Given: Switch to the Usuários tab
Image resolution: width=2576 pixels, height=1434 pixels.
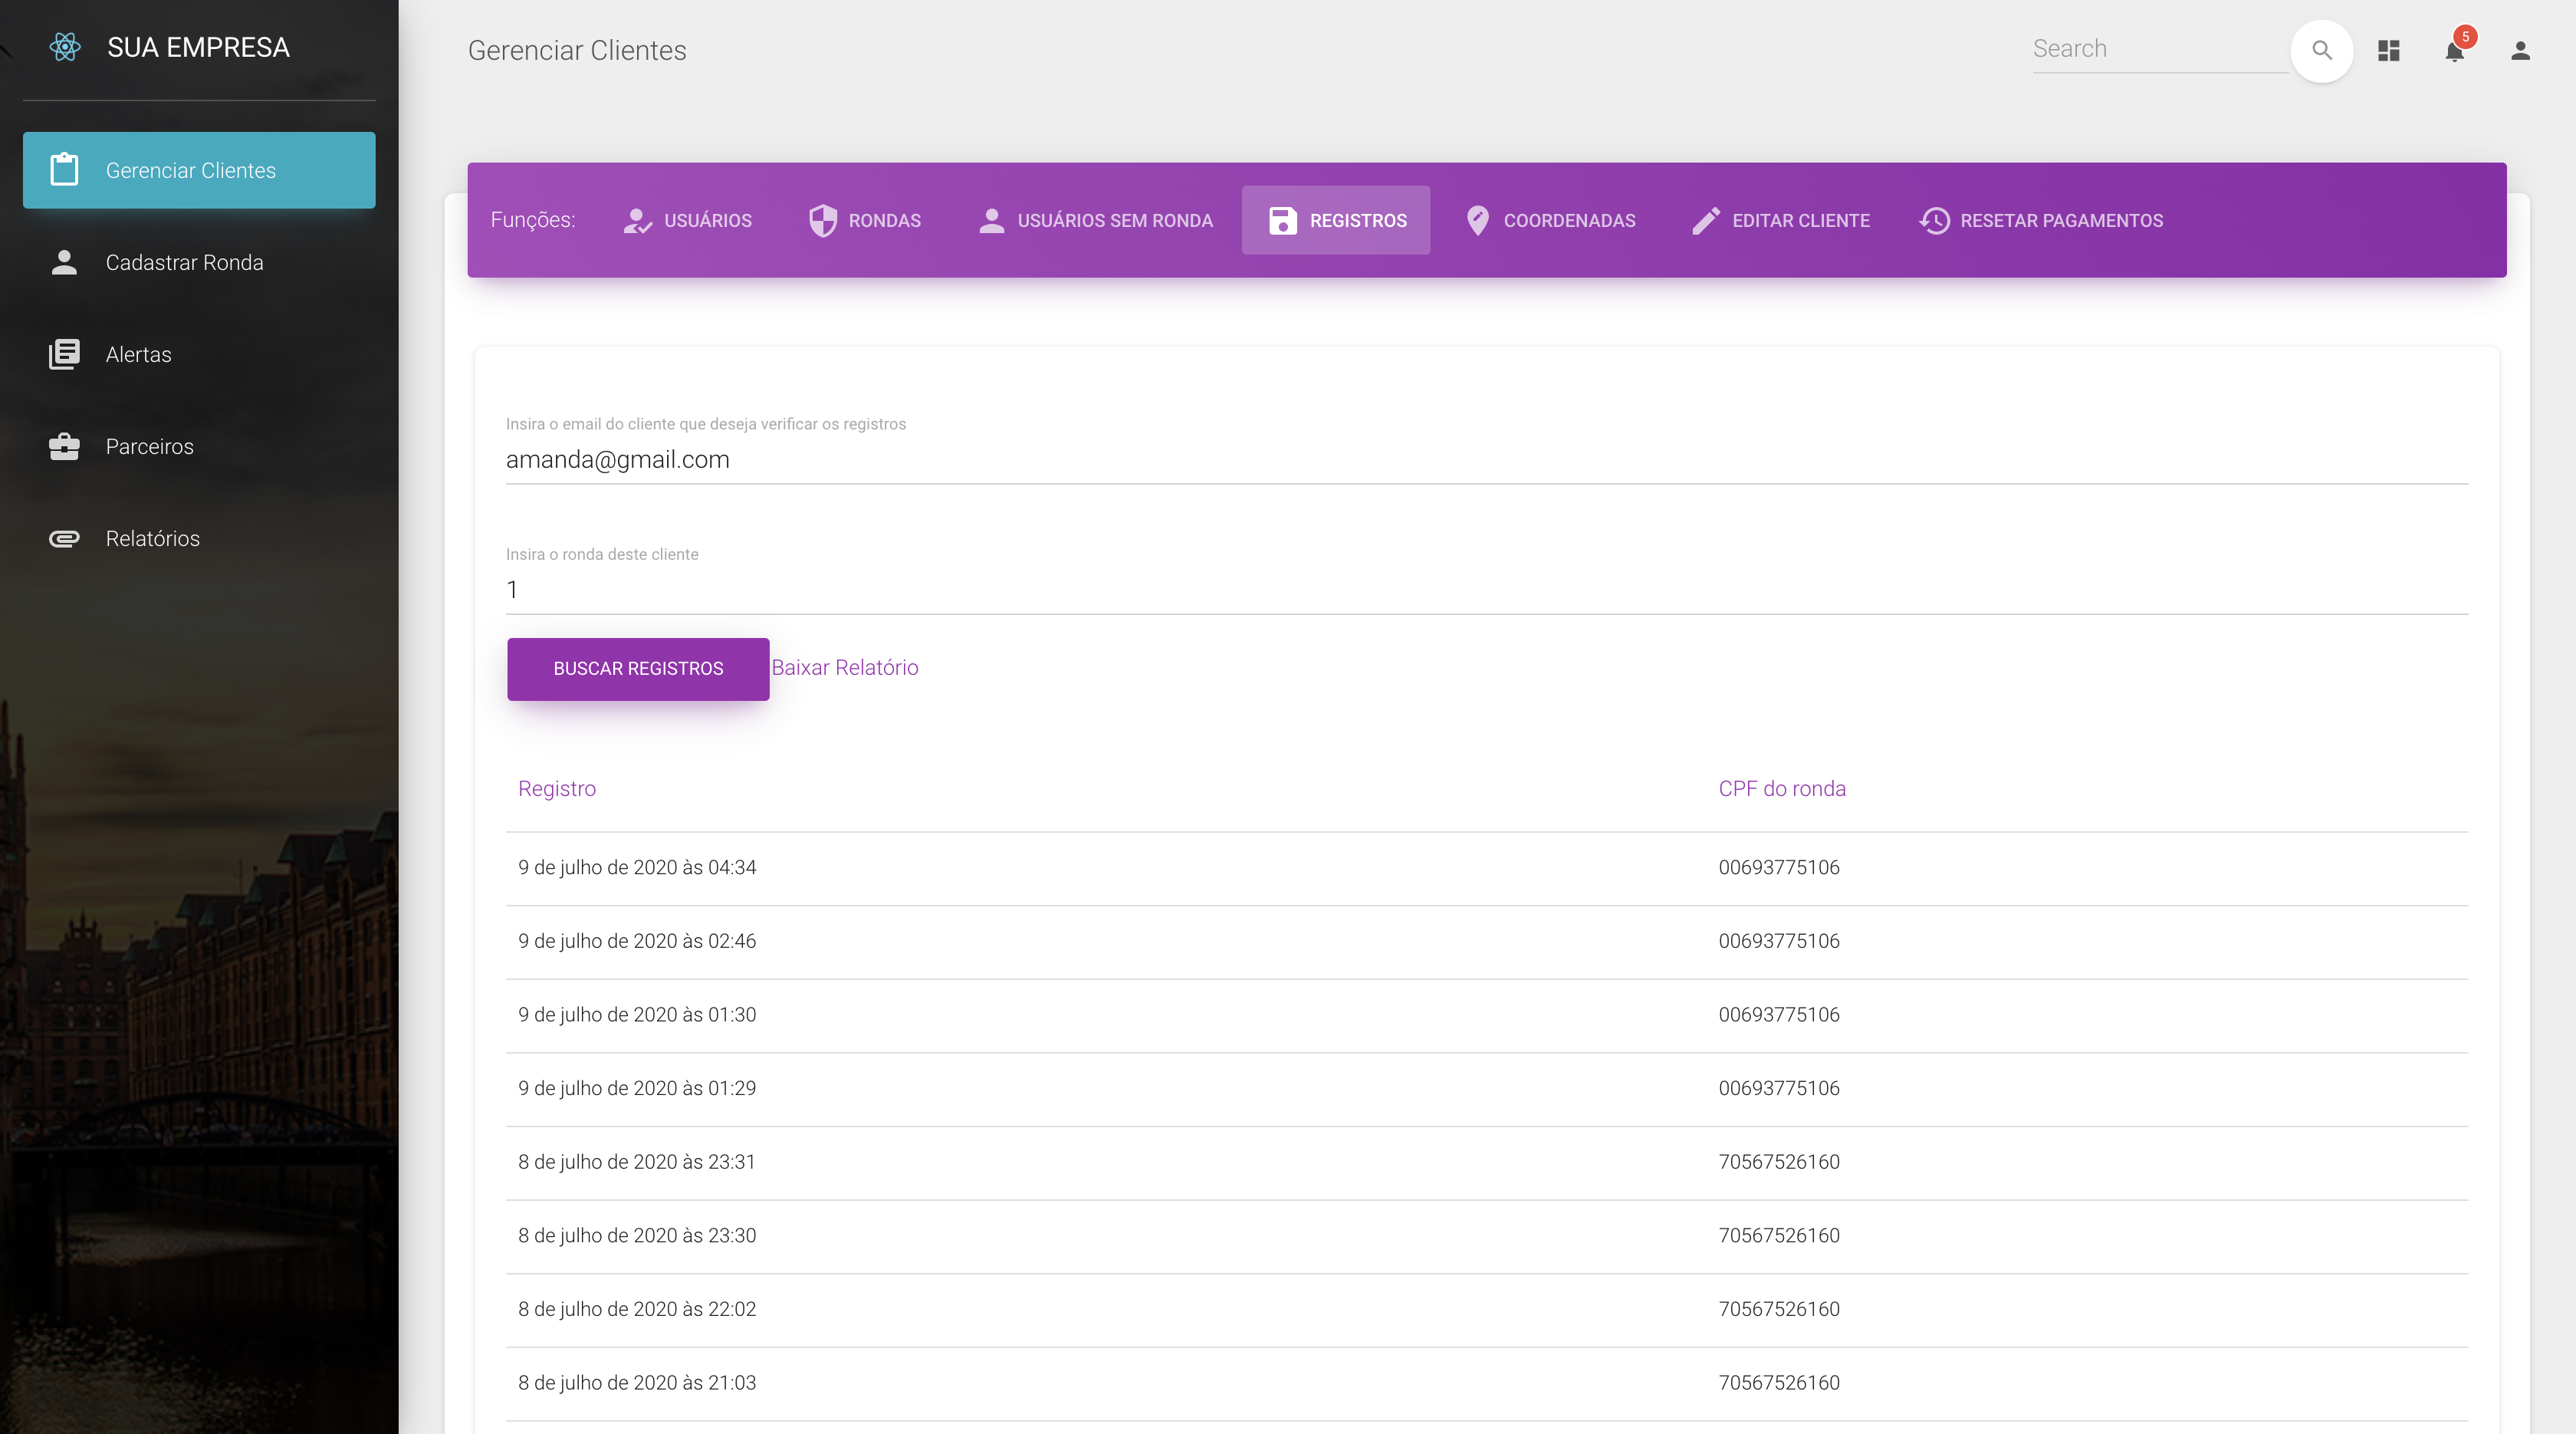Looking at the screenshot, I should point(687,220).
